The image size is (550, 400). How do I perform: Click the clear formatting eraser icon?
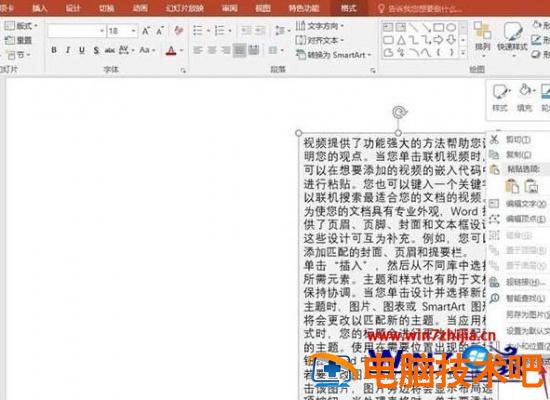tap(179, 31)
